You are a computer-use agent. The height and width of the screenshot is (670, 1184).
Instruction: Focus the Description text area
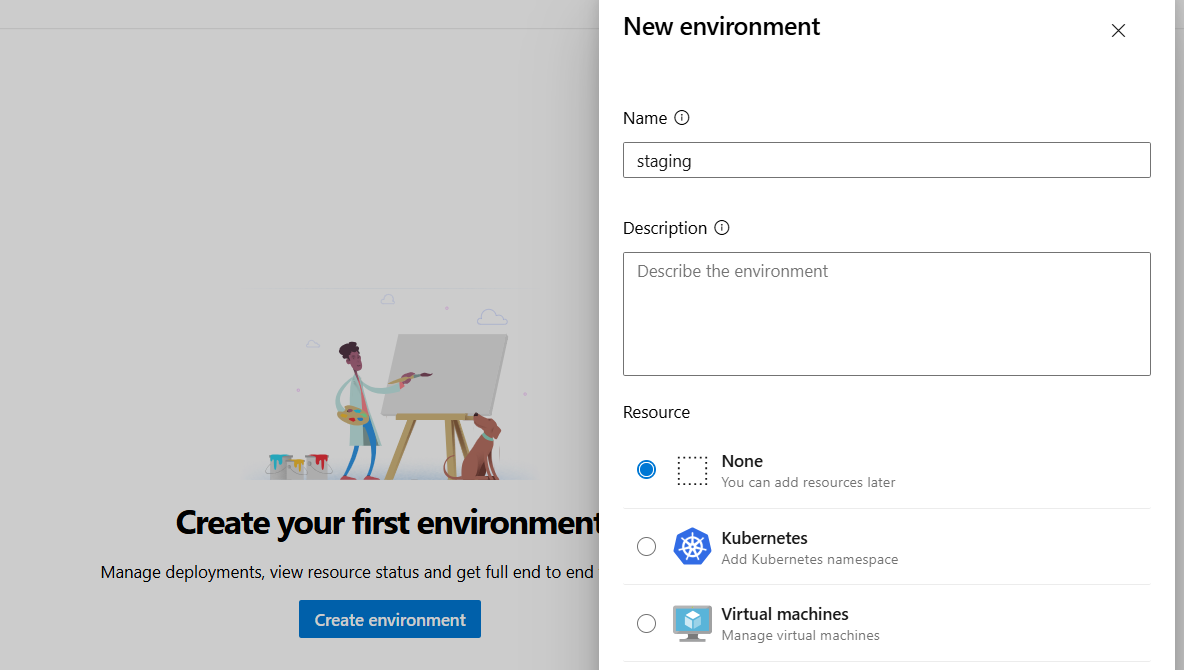tap(886, 314)
